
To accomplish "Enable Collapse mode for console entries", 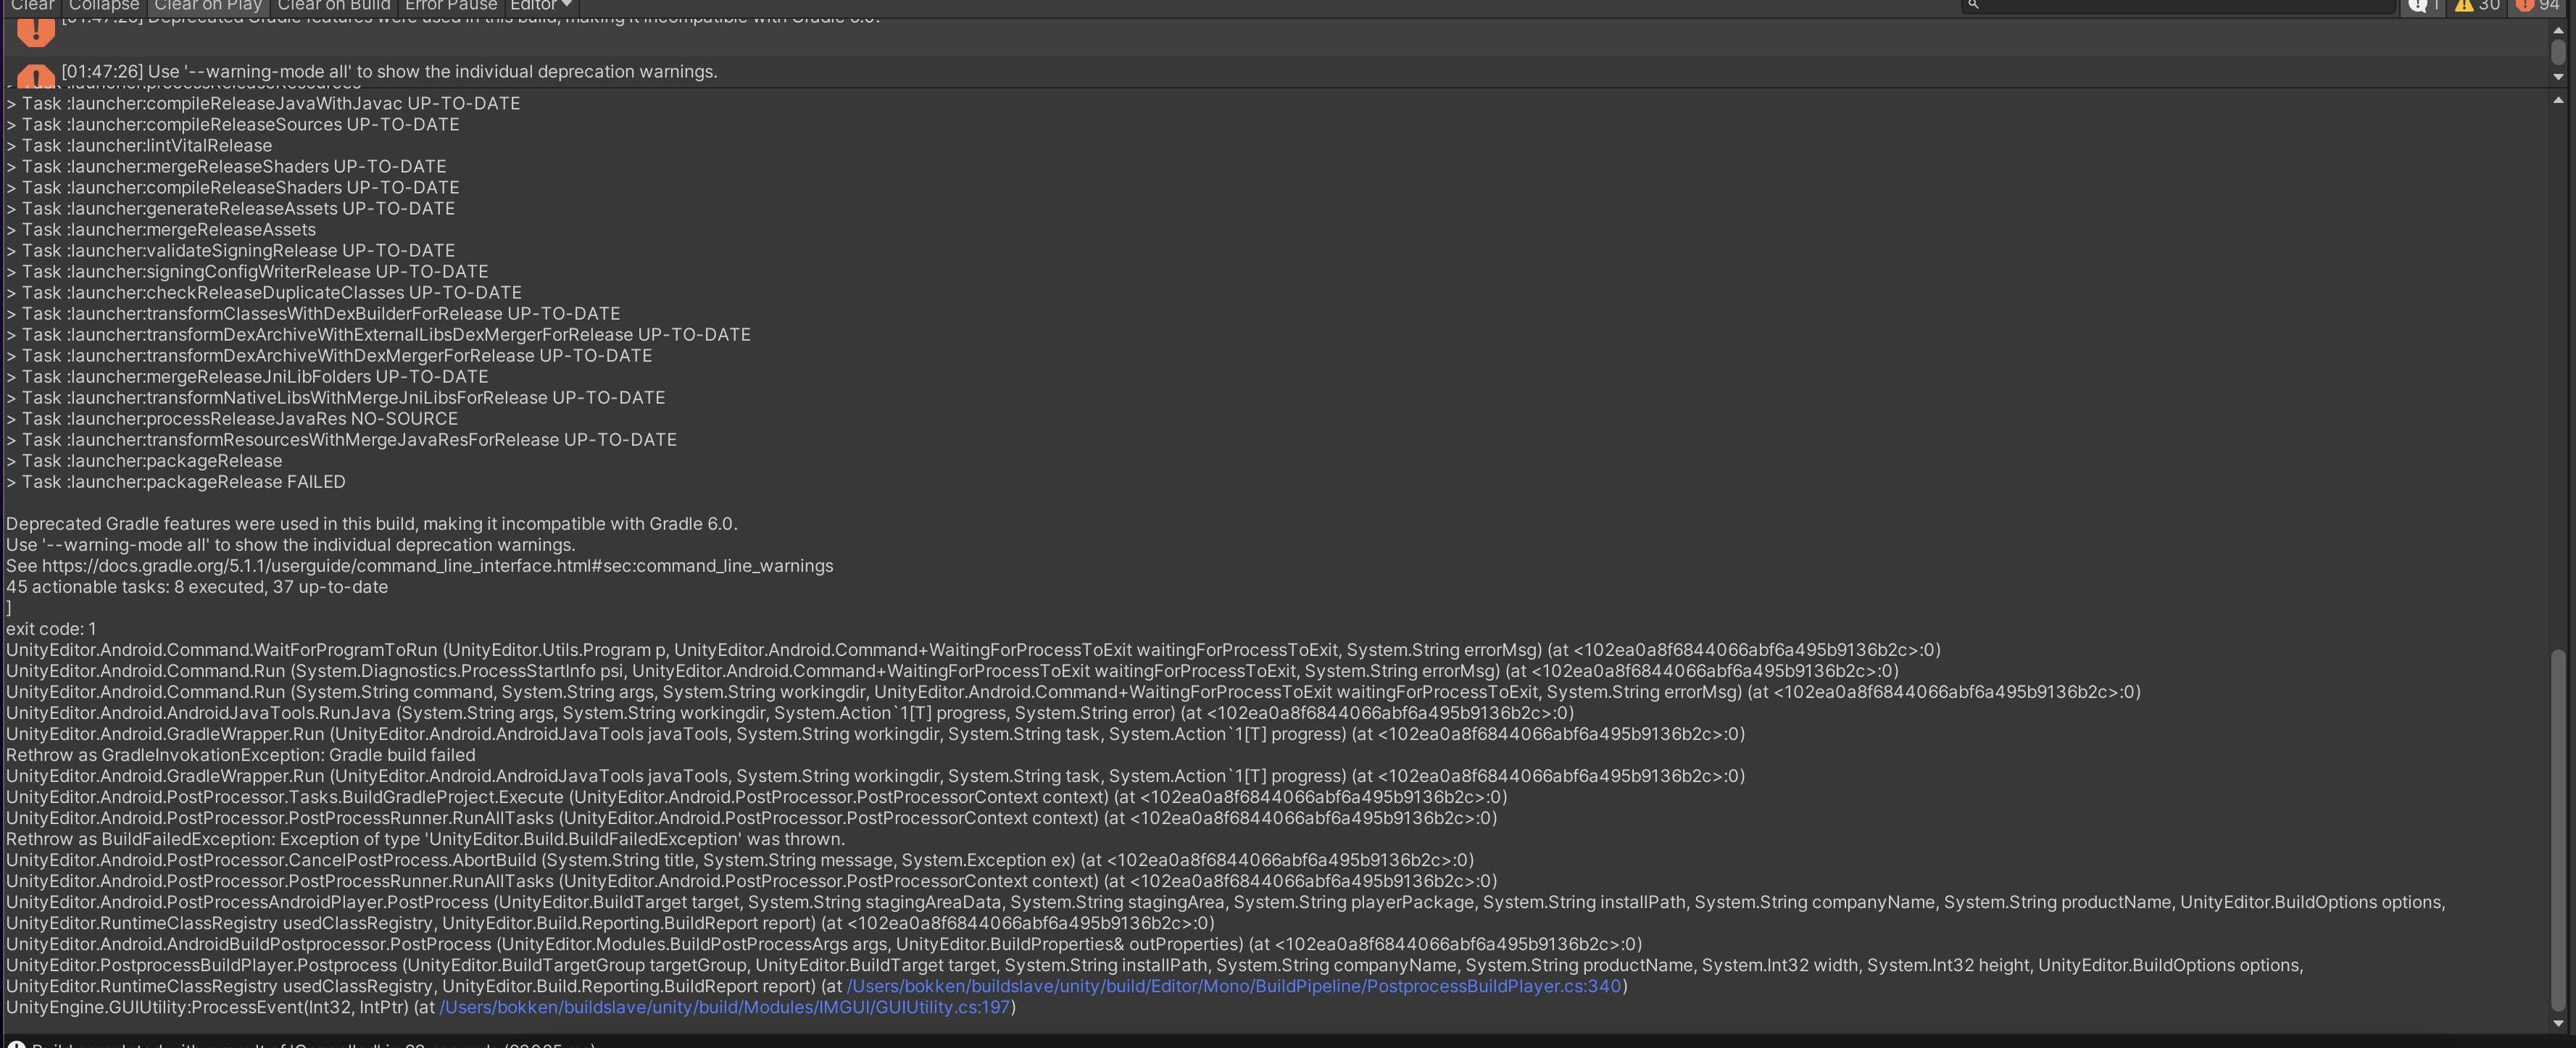I will (104, 5).
